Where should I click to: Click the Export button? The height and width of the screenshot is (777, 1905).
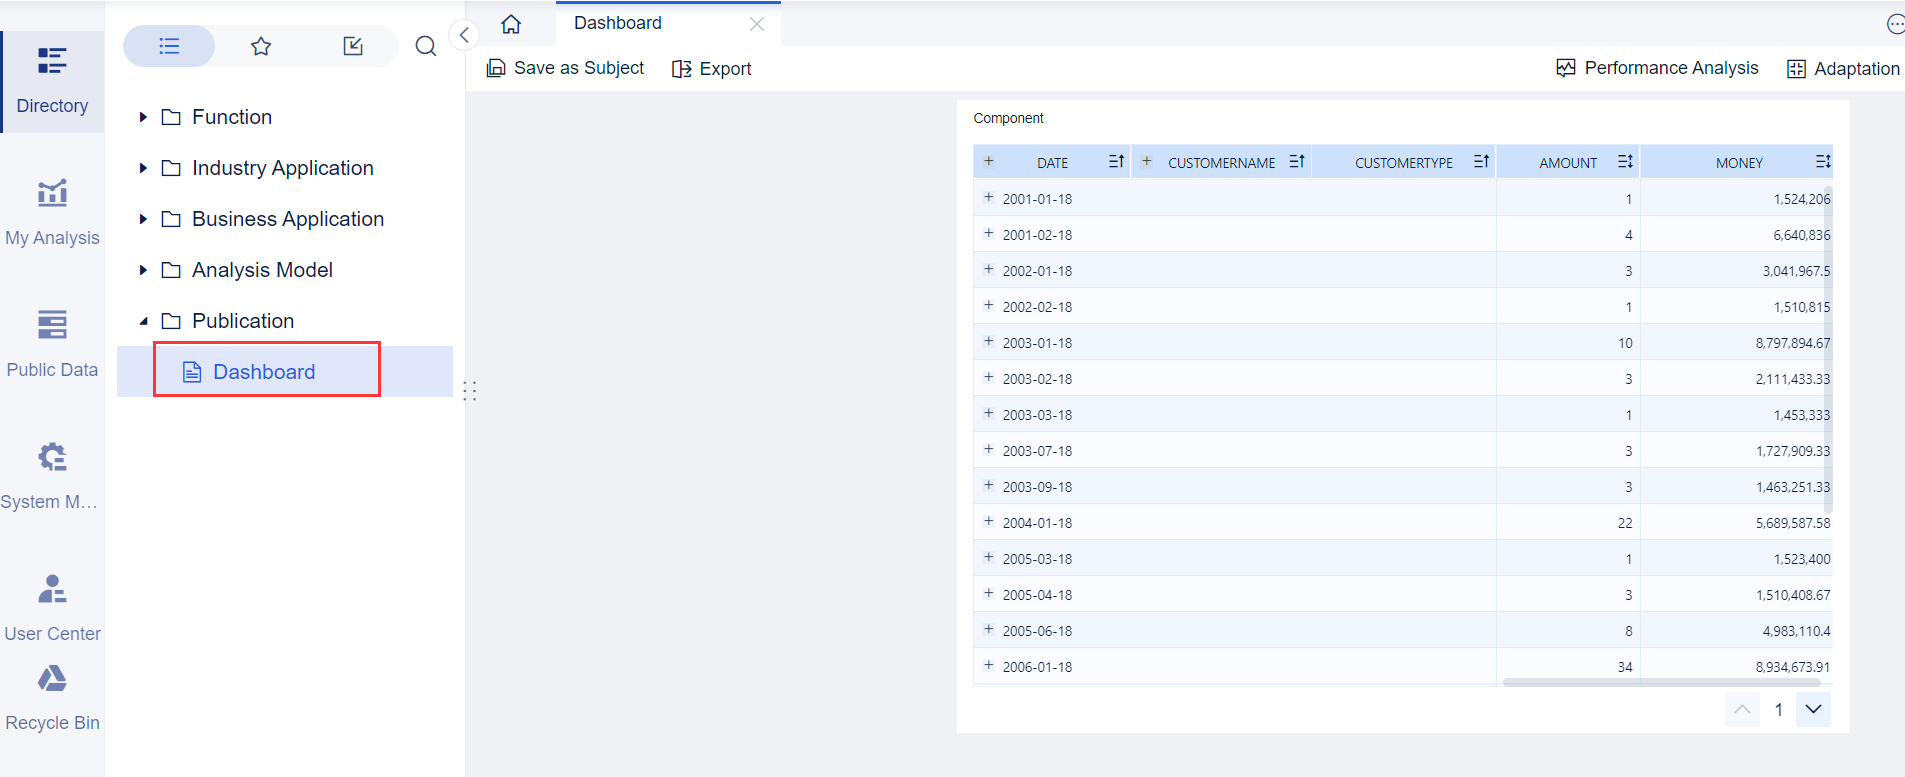click(x=711, y=69)
